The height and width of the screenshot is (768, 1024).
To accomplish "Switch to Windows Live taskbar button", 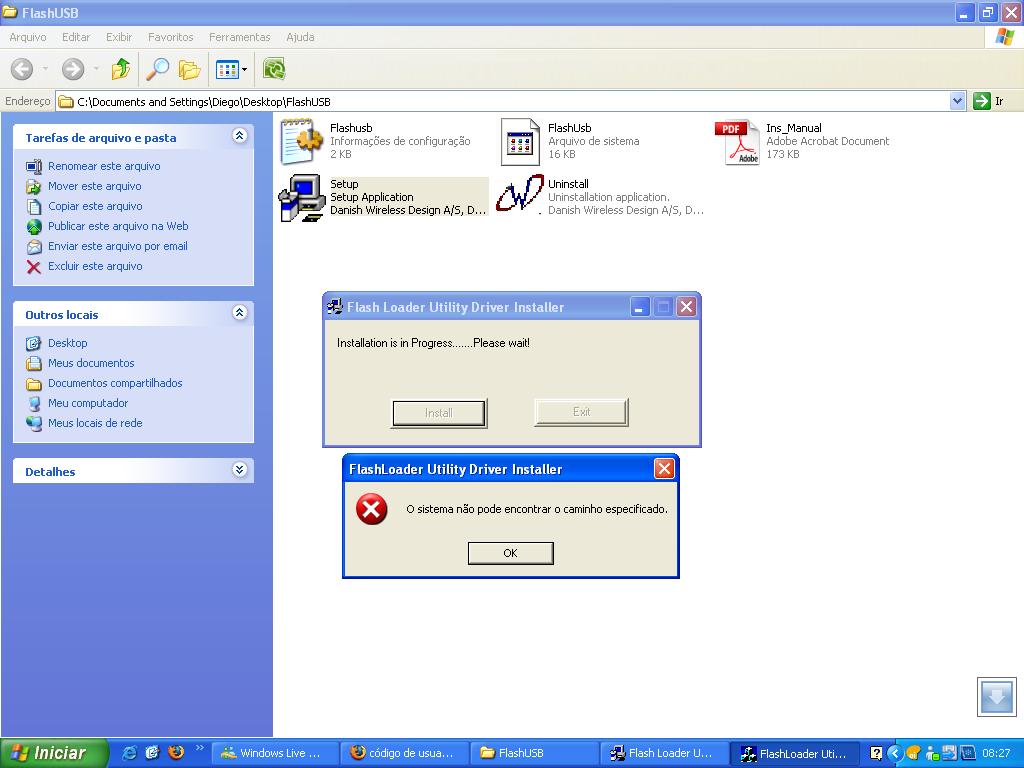I will tap(276, 753).
